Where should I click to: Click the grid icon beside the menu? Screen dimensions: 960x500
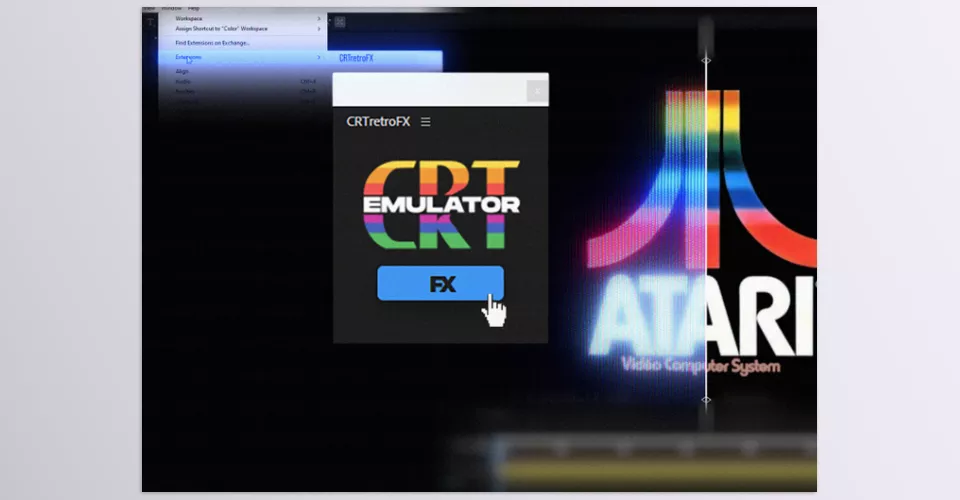(340, 22)
